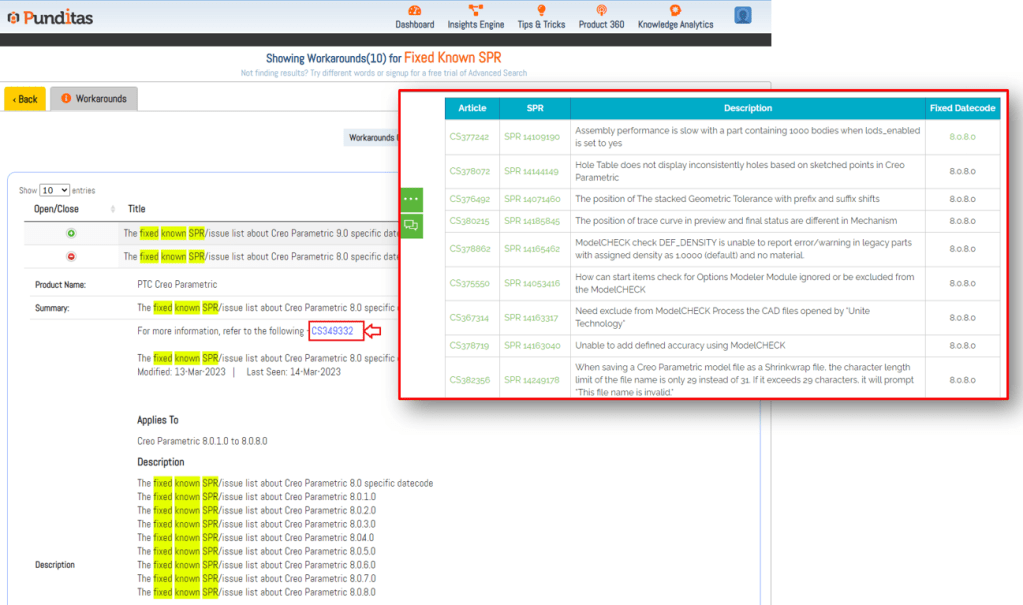Select the Product 360 icon

(601, 11)
